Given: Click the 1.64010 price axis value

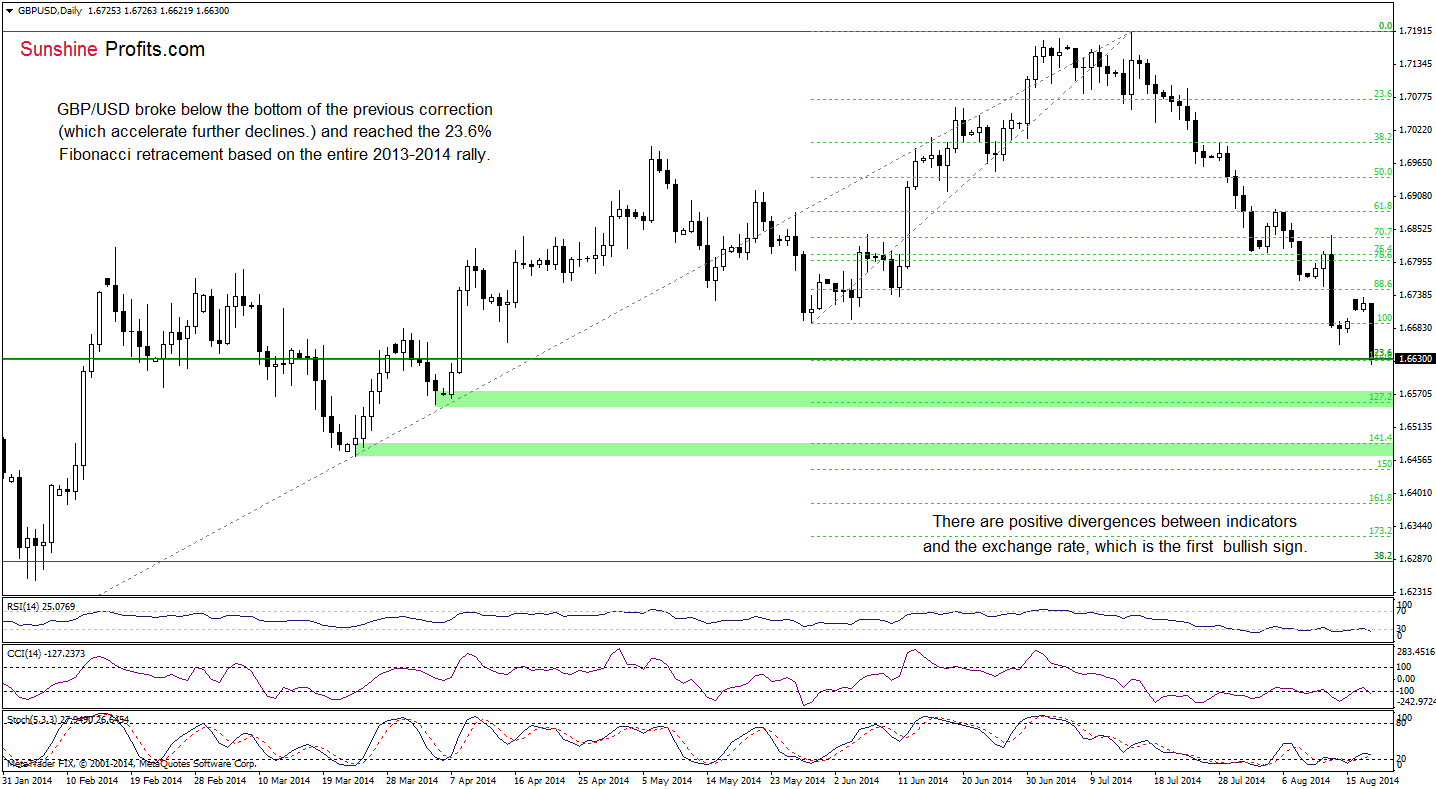Looking at the screenshot, I should [x=1417, y=493].
